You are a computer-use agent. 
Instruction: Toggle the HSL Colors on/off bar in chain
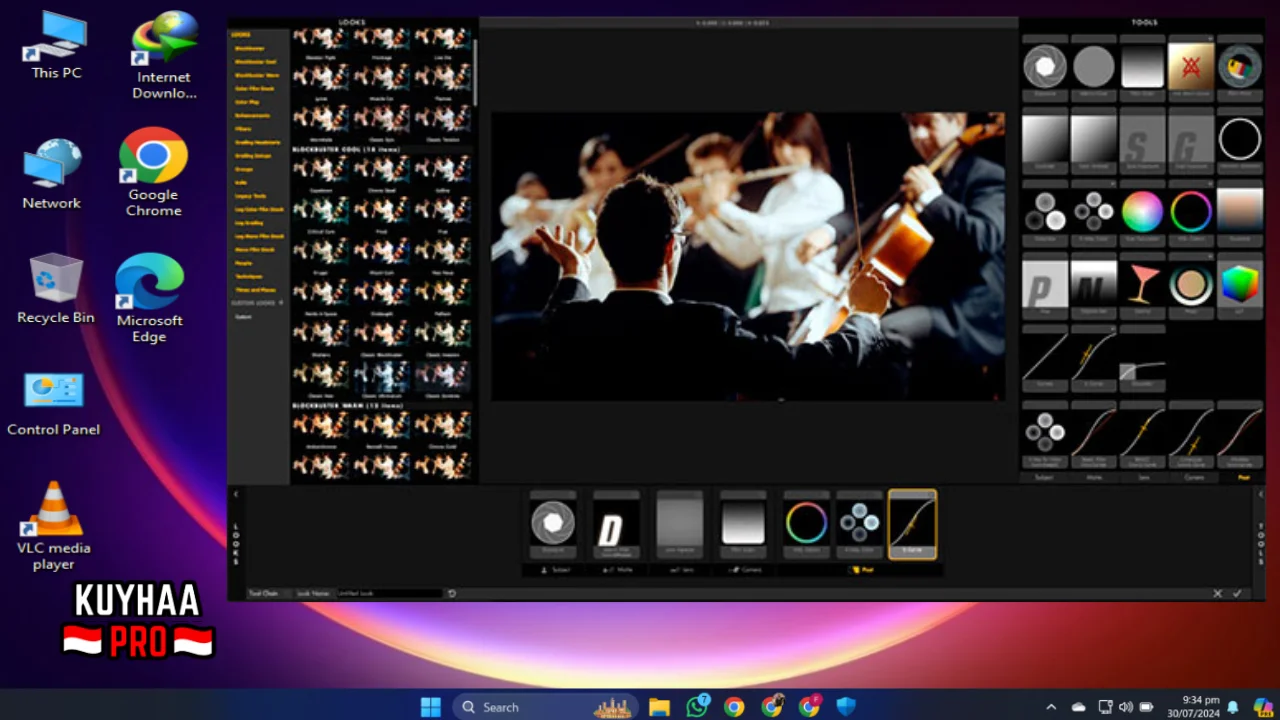tap(806, 495)
